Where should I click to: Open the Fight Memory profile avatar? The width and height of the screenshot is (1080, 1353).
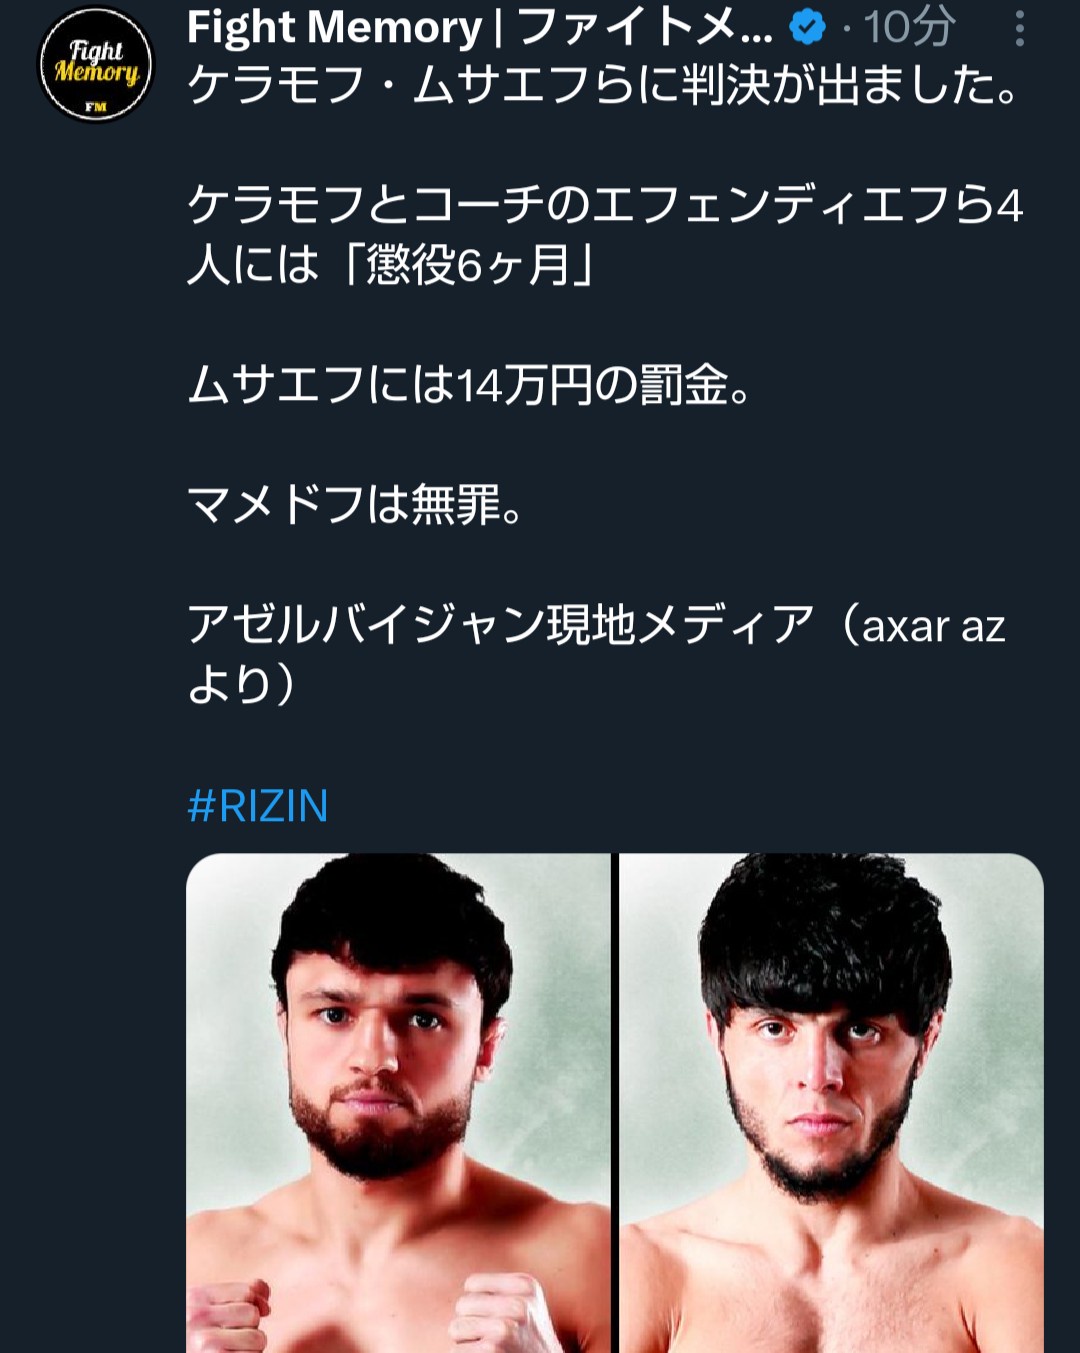pos(96,65)
